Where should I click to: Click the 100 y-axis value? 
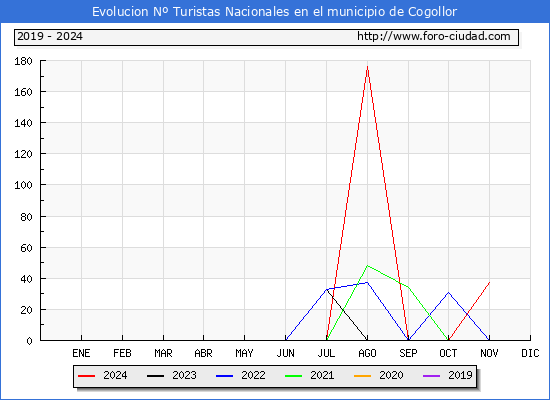(x=23, y=185)
